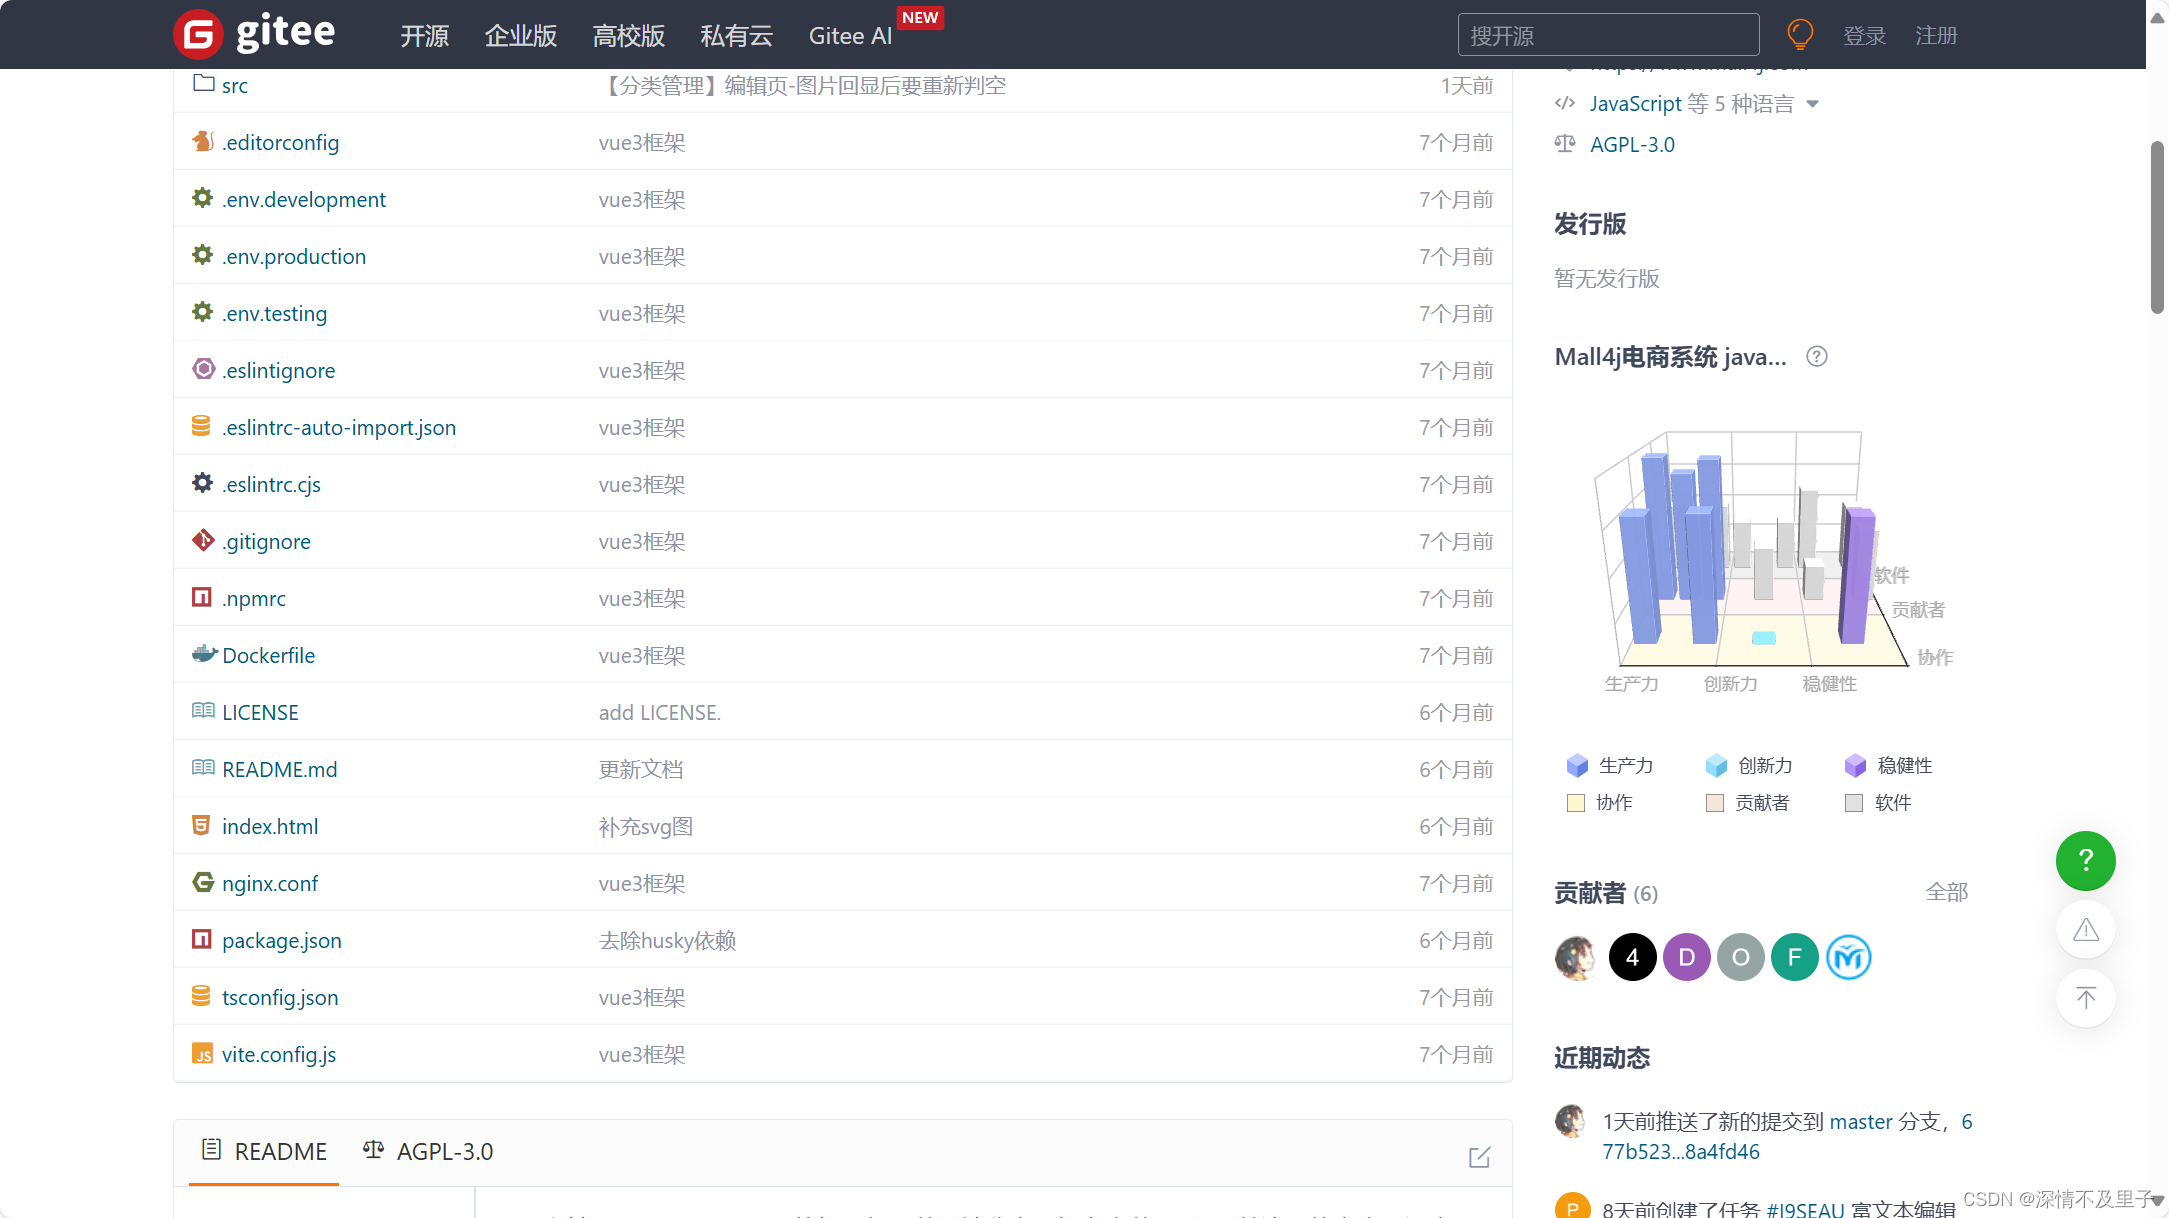Toggle the 软件 legend checkbox
Screen dimensions: 2169x1218
click(1854, 803)
